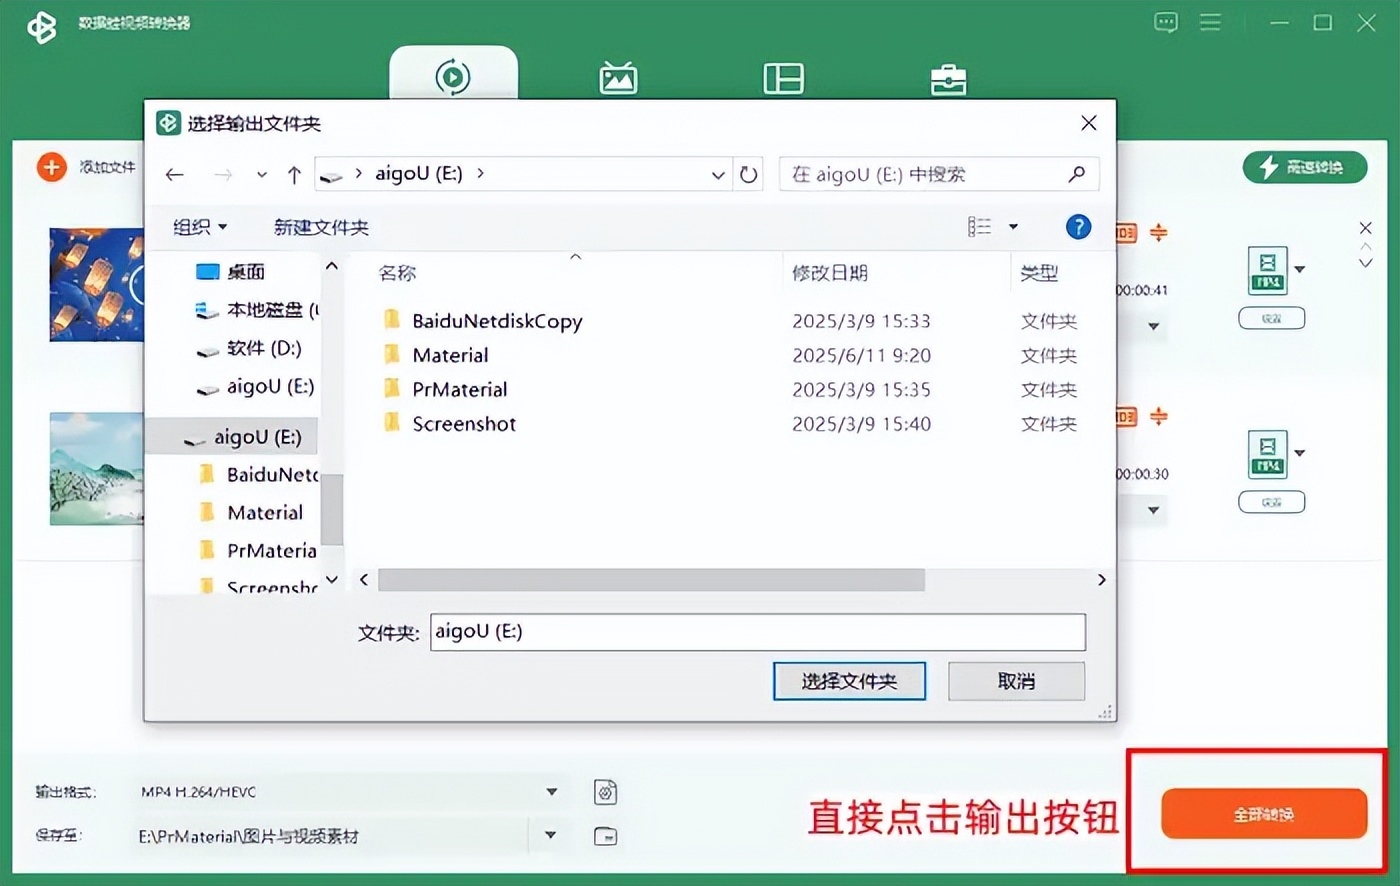Screen dimensions: 1400x886
Task: Open format dropdown next to first video's MP4 icon
Action: tap(1301, 270)
